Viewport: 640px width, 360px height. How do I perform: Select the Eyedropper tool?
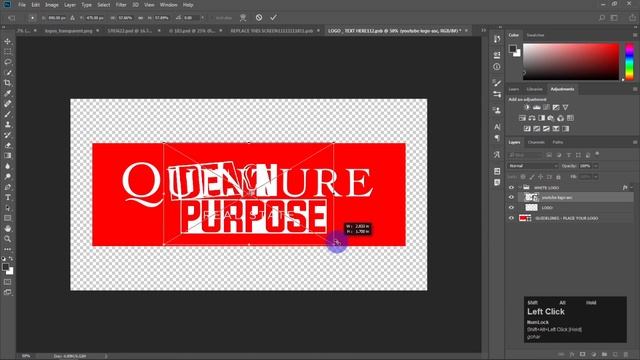coord(7,93)
